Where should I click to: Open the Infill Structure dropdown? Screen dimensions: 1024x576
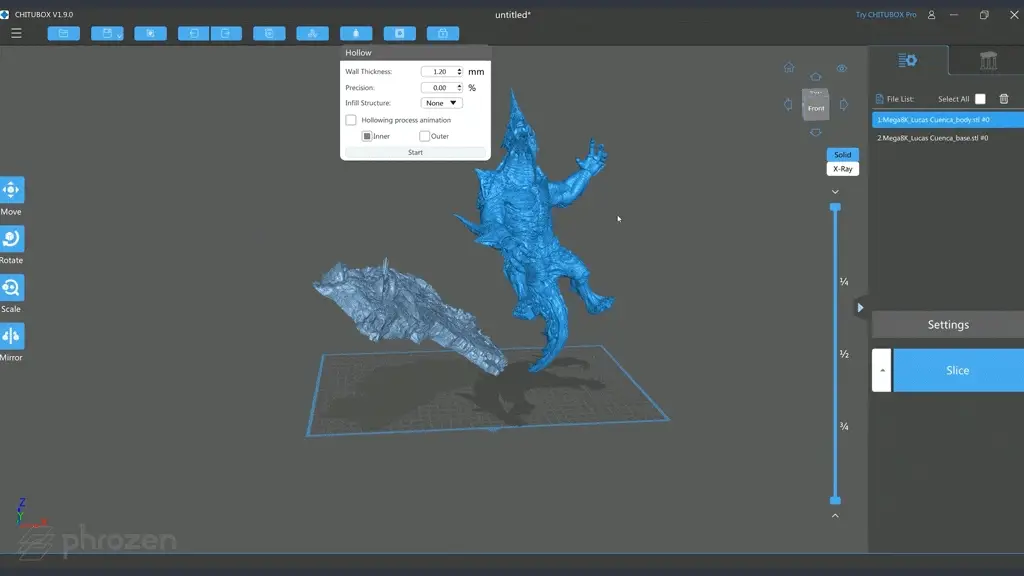(441, 103)
